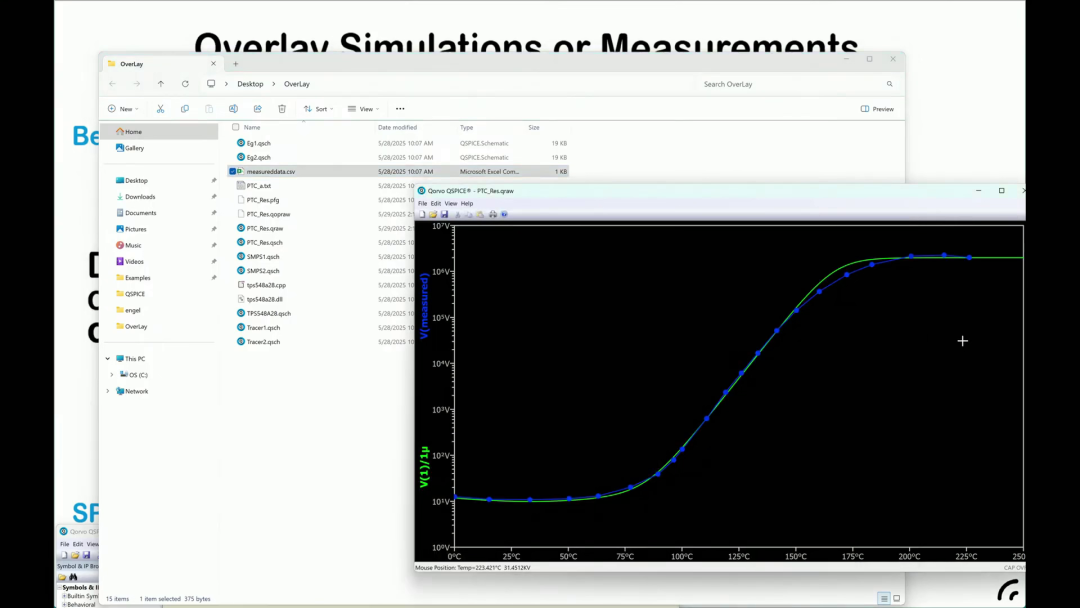The height and width of the screenshot is (608, 1080).
Task: Select the Tracer2.qsch file icon
Action: click(240, 342)
